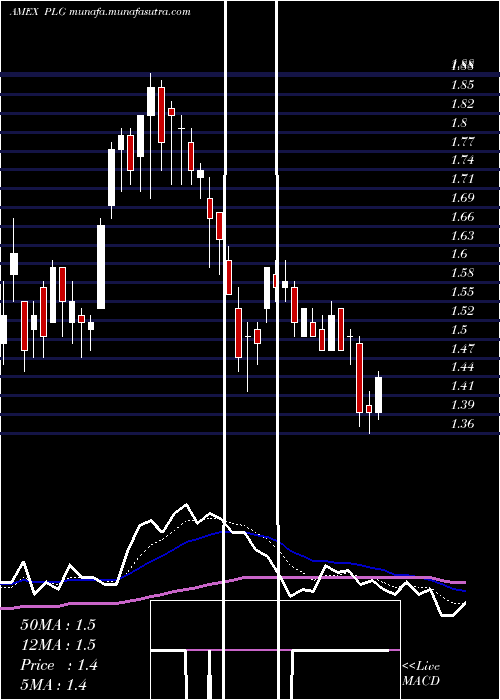Click the 1.77 price level label
Image resolution: width=500 pixels, height=700 pixels.
pos(462,142)
